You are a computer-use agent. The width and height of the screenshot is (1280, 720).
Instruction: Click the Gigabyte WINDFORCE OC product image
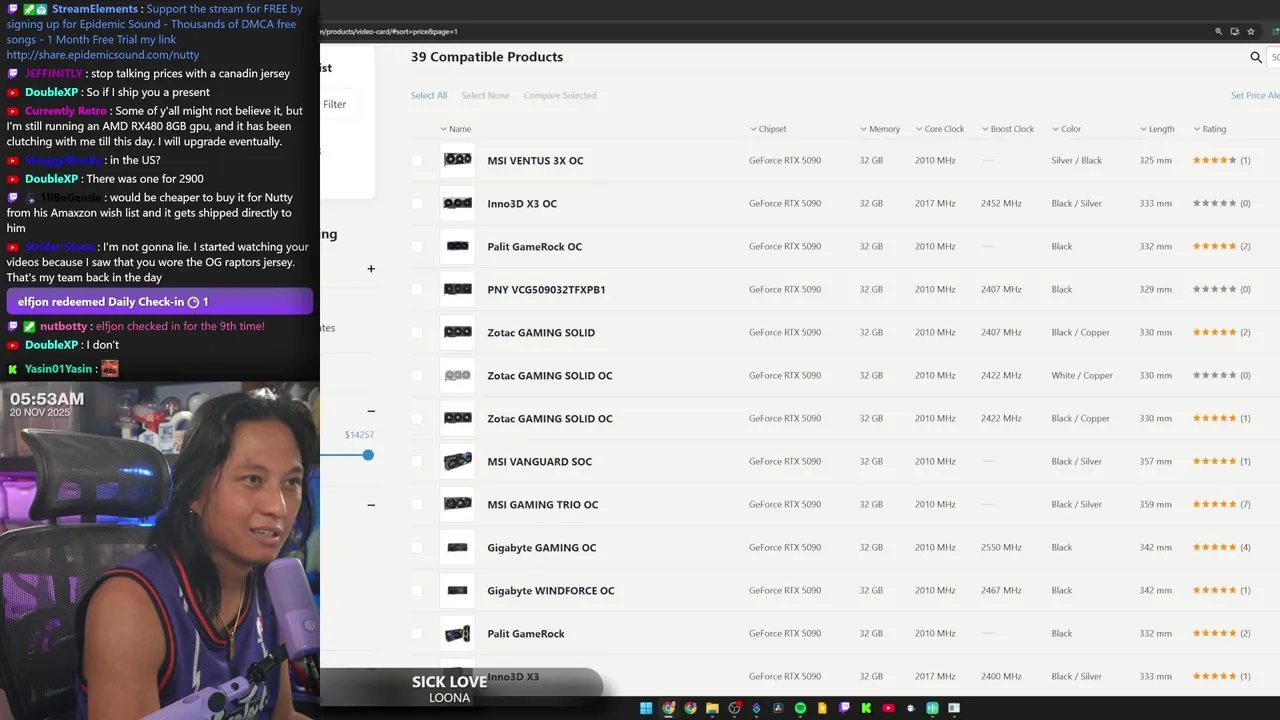tap(457, 590)
